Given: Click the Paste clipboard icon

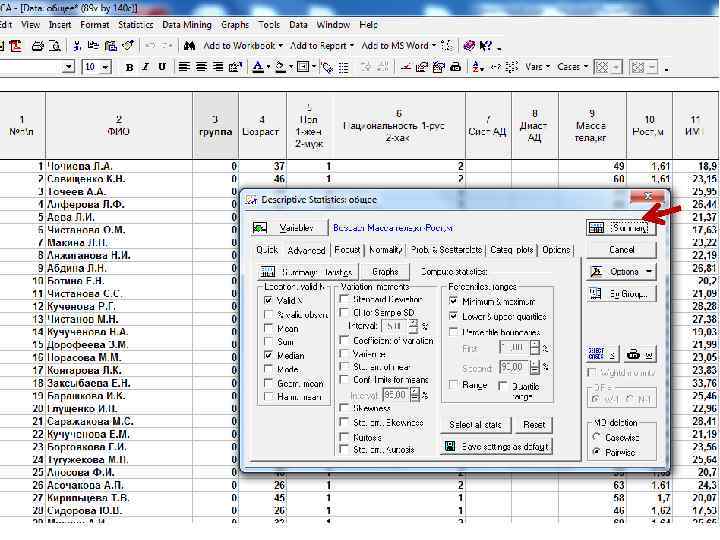Looking at the screenshot, I should [x=111, y=46].
